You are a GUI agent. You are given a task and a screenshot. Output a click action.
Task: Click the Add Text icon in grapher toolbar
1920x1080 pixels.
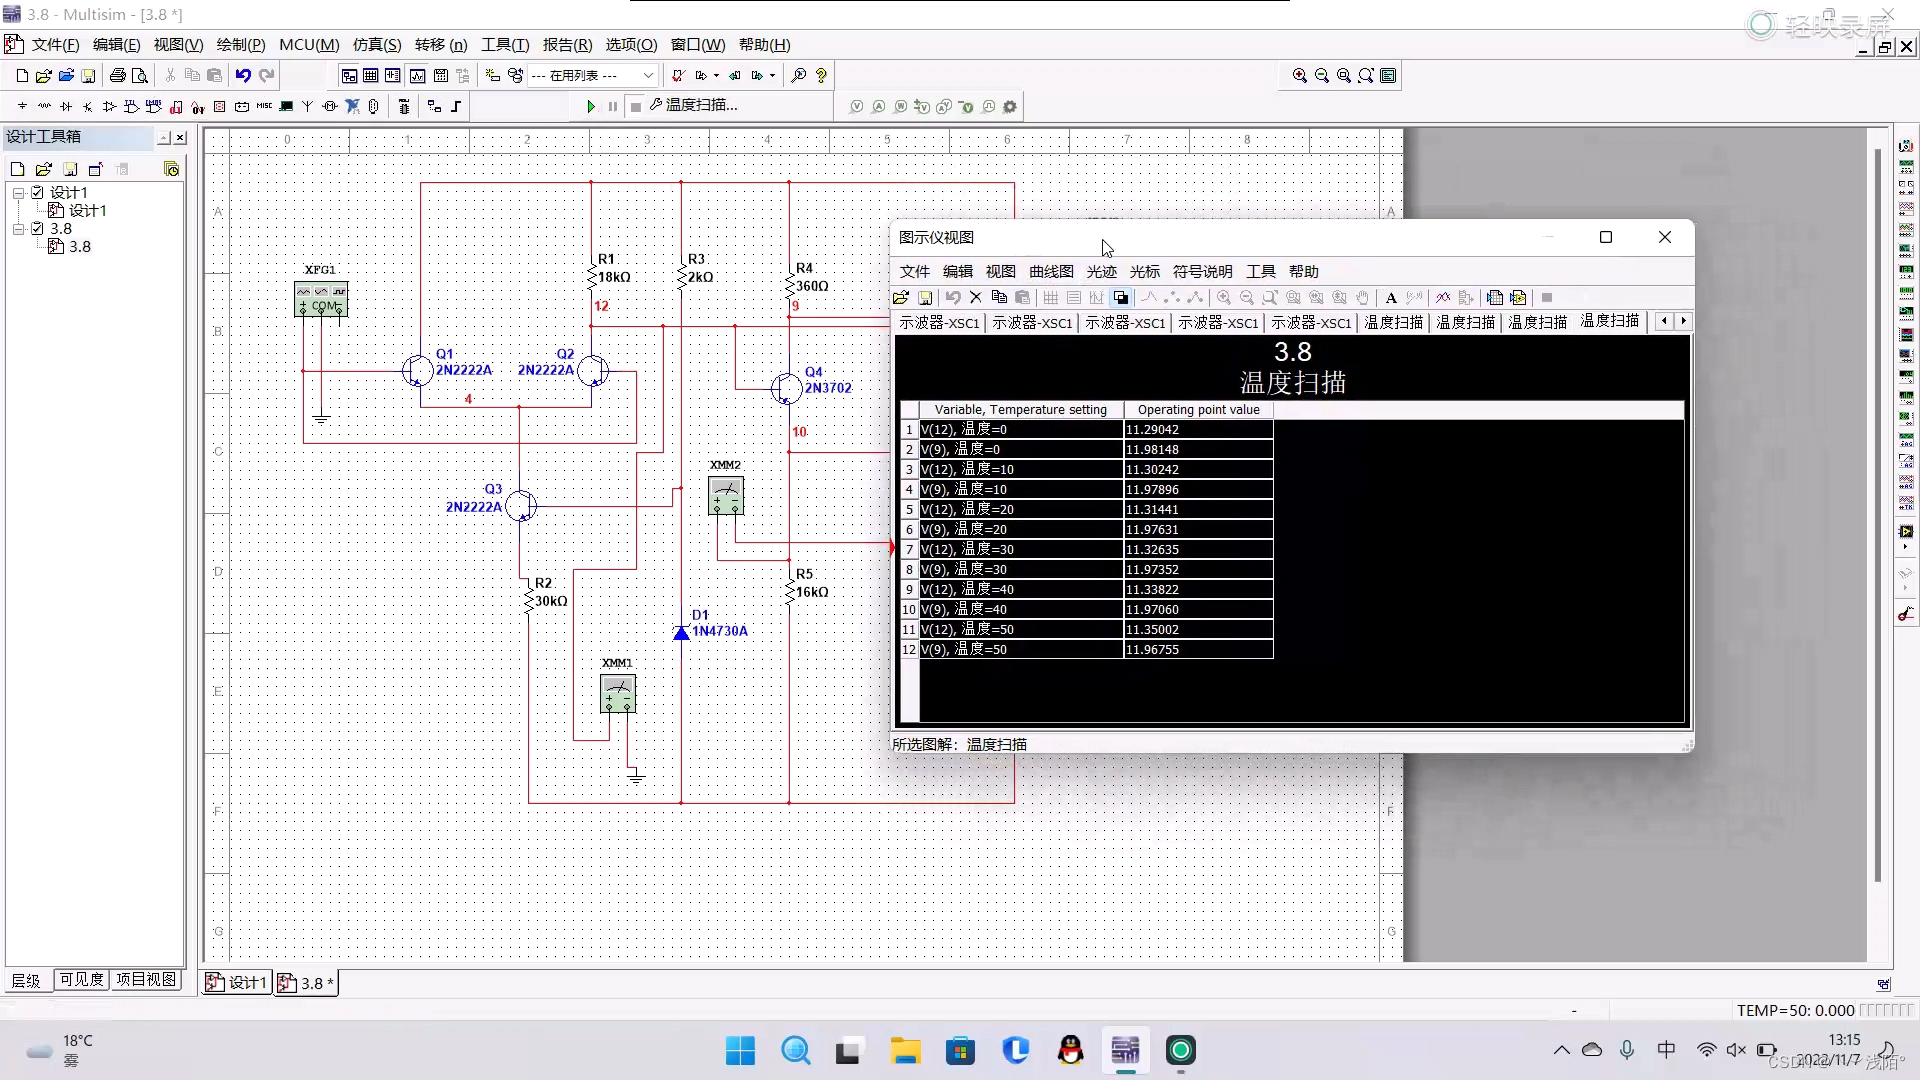tap(1390, 298)
